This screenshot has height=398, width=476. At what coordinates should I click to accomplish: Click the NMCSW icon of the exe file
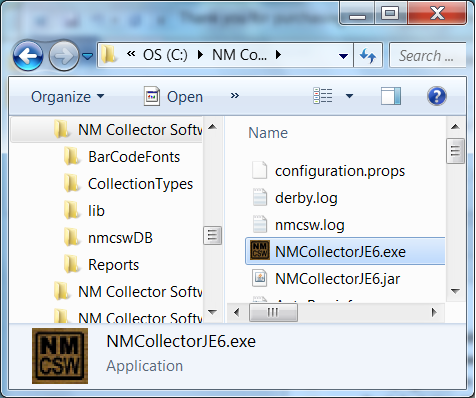click(x=260, y=250)
